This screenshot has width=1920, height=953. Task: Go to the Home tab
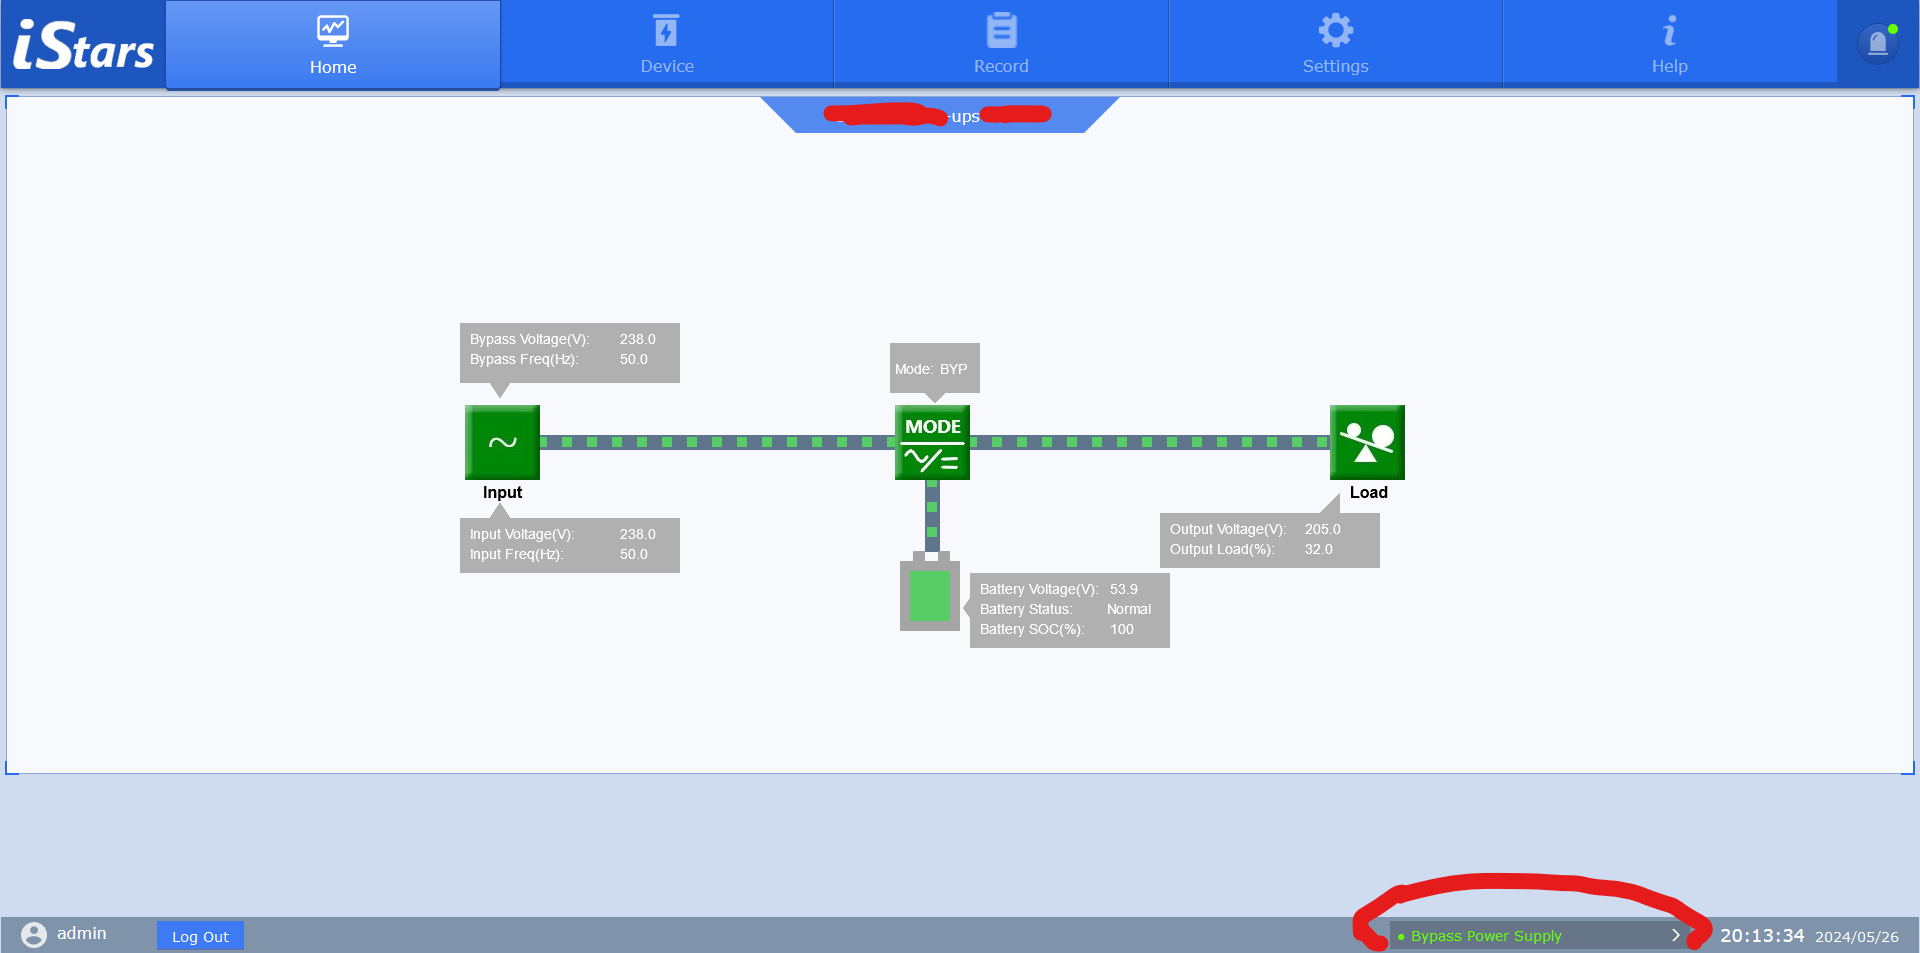point(333,45)
